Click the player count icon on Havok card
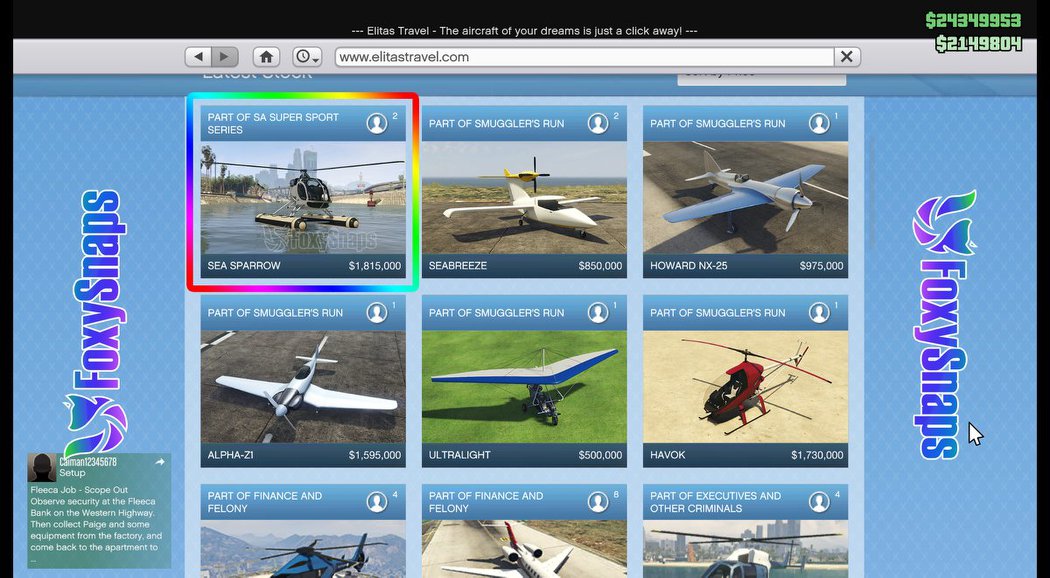Screen dimensions: 1050x578 (x=819, y=313)
